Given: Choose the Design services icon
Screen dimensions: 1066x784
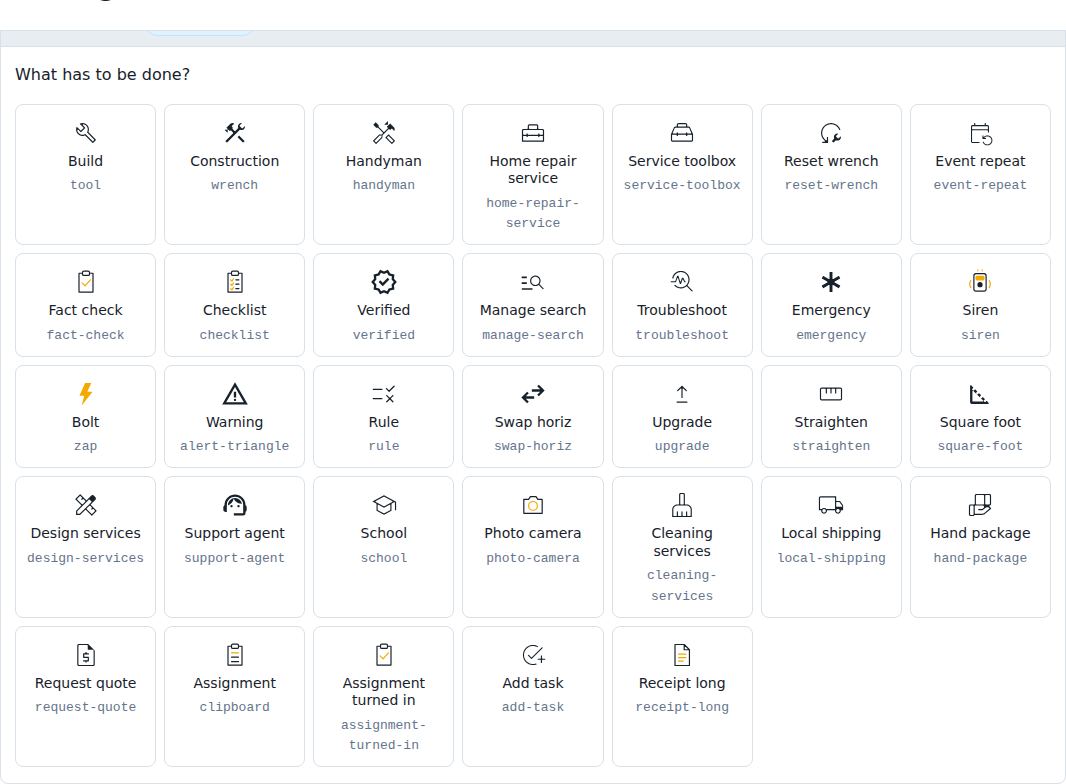Looking at the screenshot, I should (x=86, y=505).
